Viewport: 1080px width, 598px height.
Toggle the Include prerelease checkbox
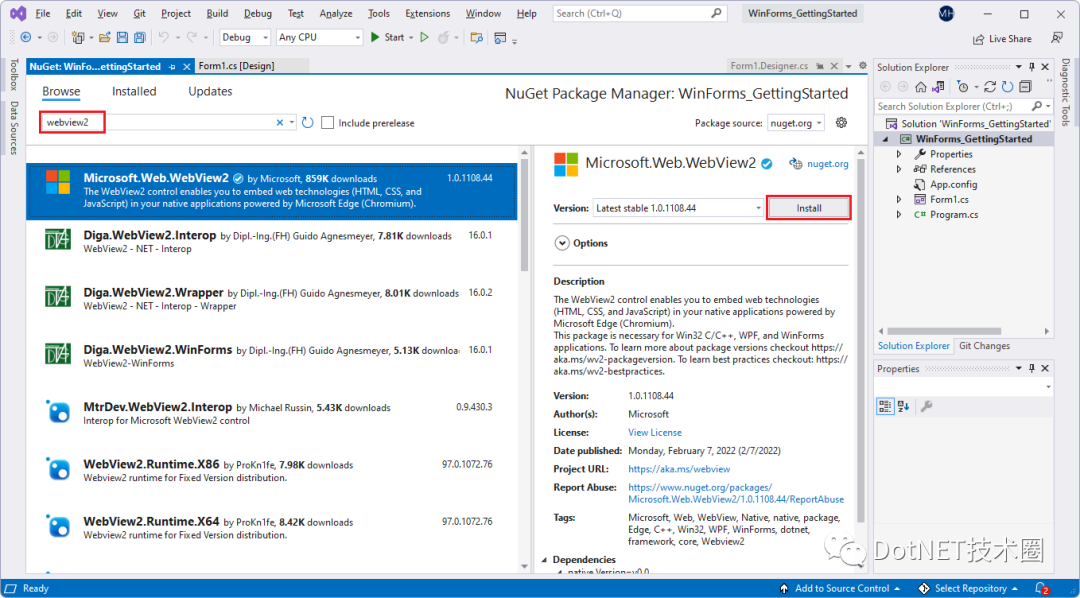point(328,123)
